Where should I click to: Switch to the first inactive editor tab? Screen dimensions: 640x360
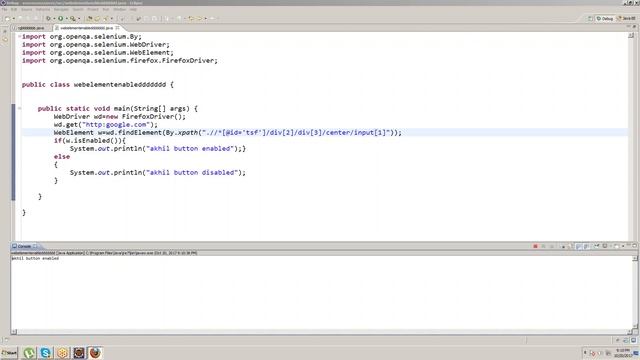31,28
